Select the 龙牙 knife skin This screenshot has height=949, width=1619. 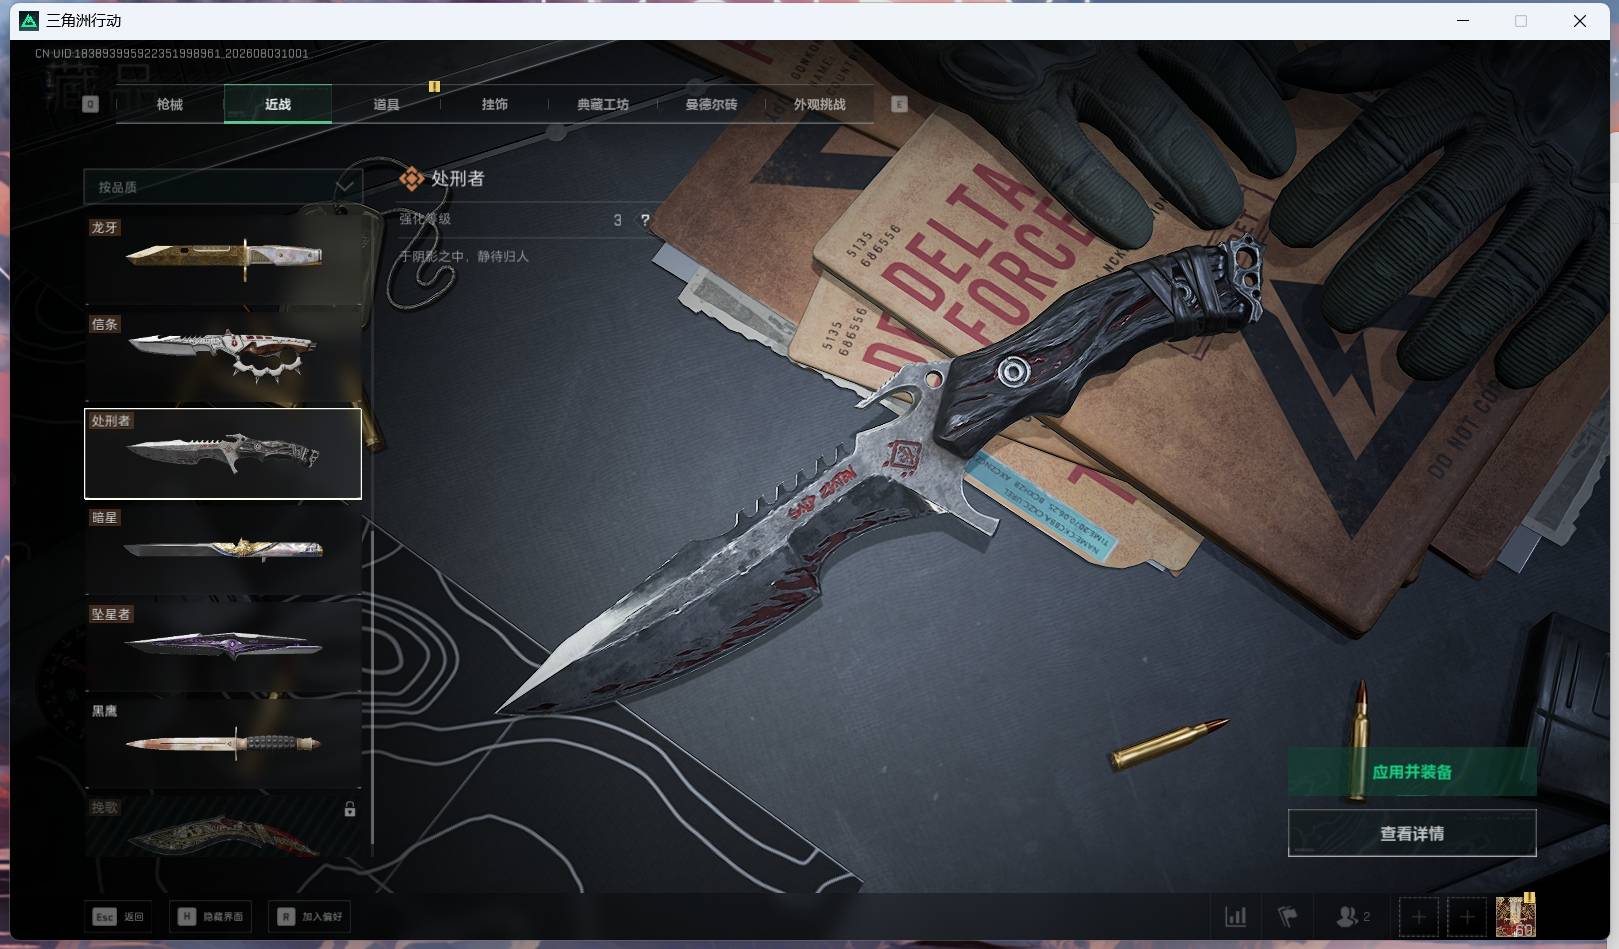click(223, 260)
